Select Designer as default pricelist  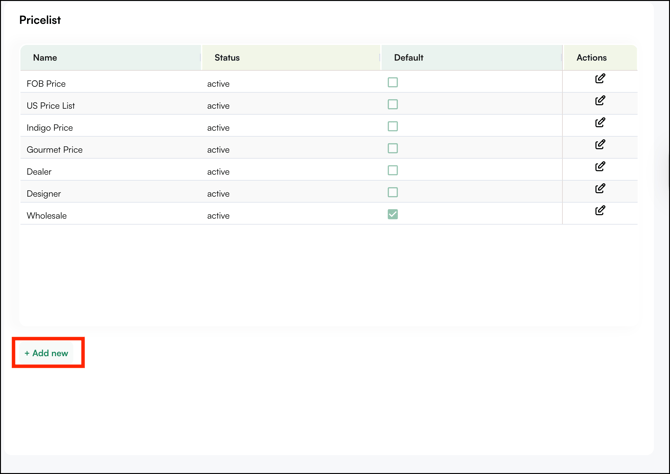[393, 193]
